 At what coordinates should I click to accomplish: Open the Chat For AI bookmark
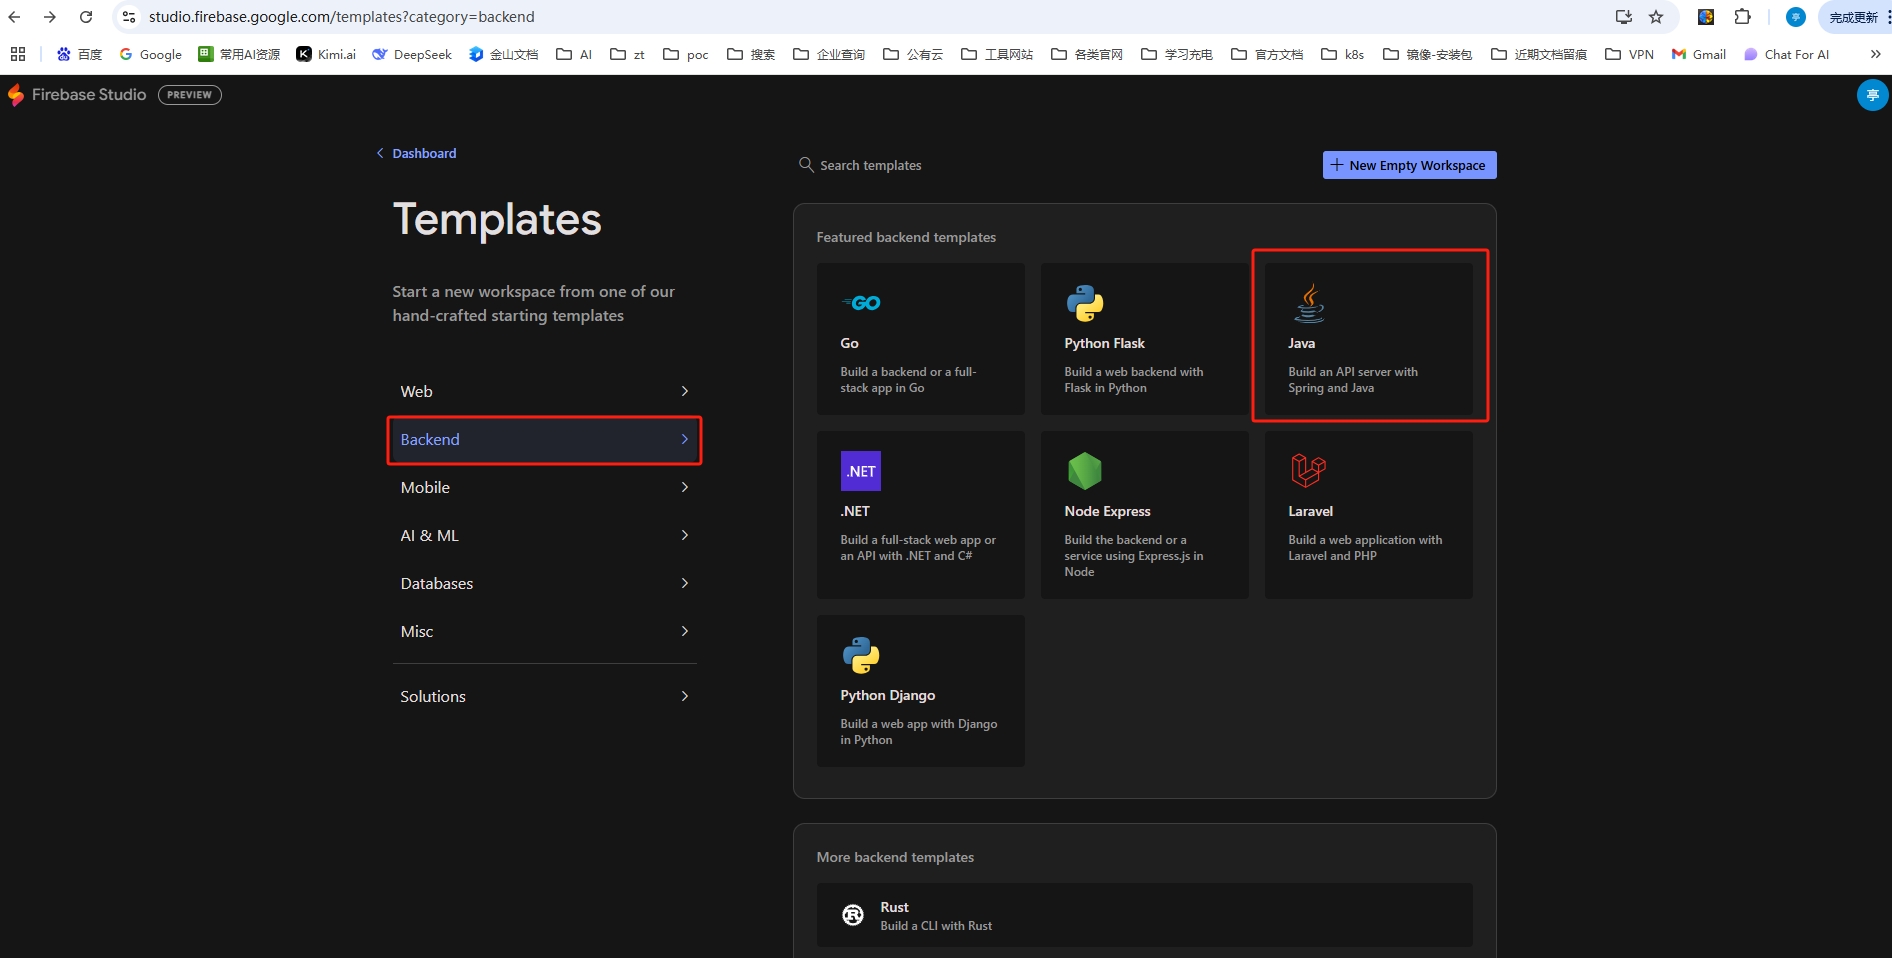coord(1786,54)
